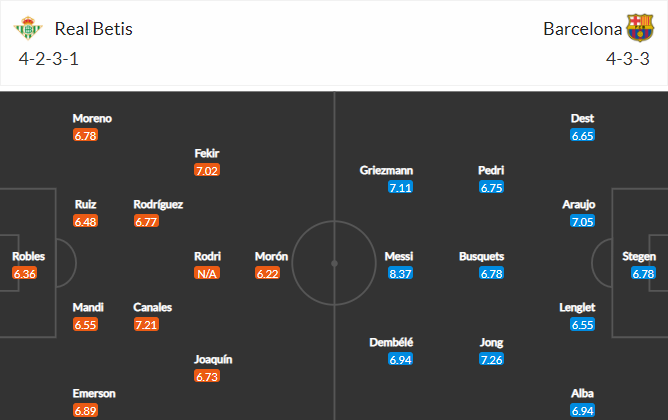The width and height of the screenshot is (668, 420).
Task: Open goalkeeper Stegen's profile
Action: point(639,256)
